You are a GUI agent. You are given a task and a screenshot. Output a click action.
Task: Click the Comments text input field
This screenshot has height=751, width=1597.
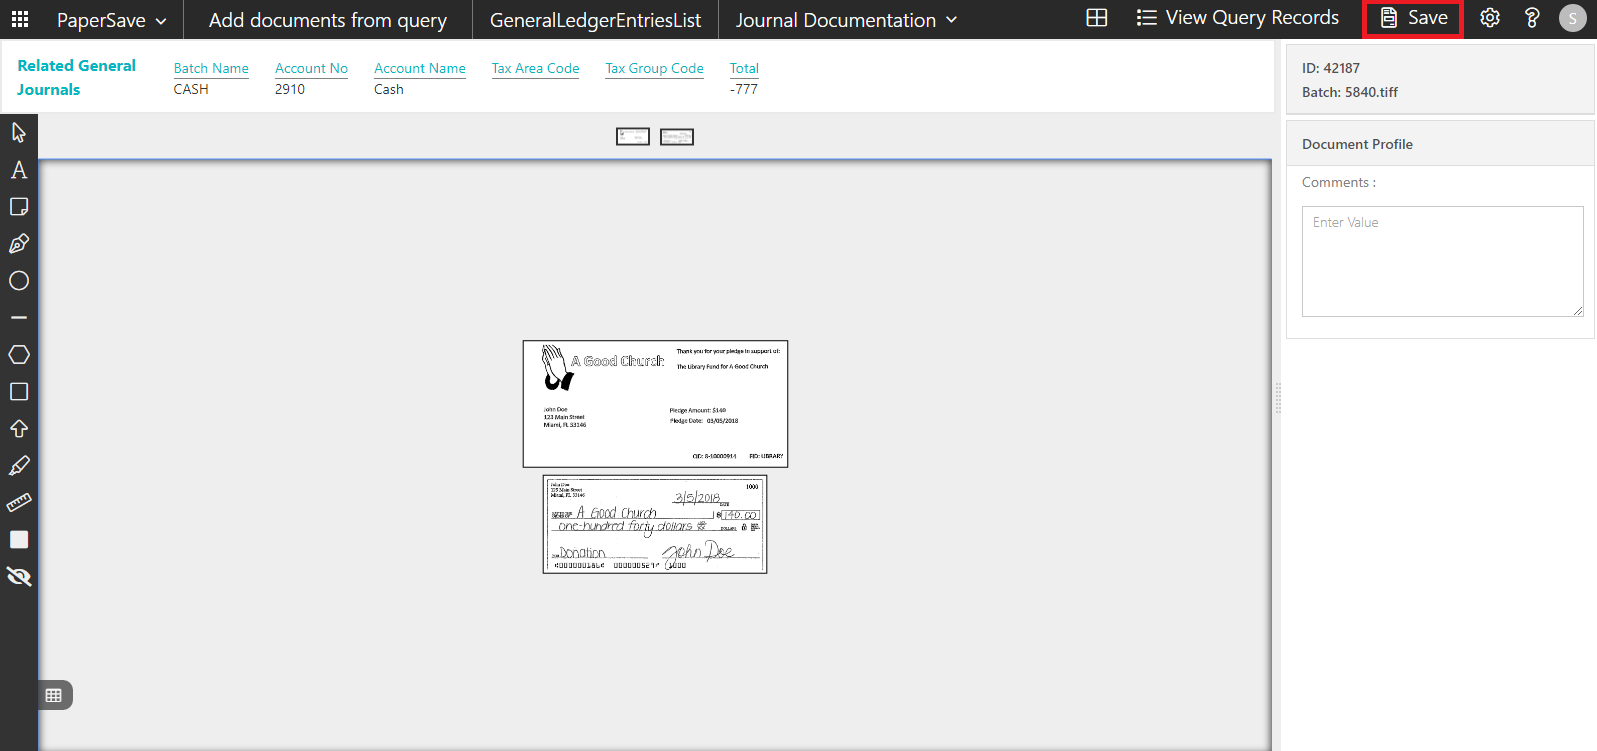(1441, 261)
